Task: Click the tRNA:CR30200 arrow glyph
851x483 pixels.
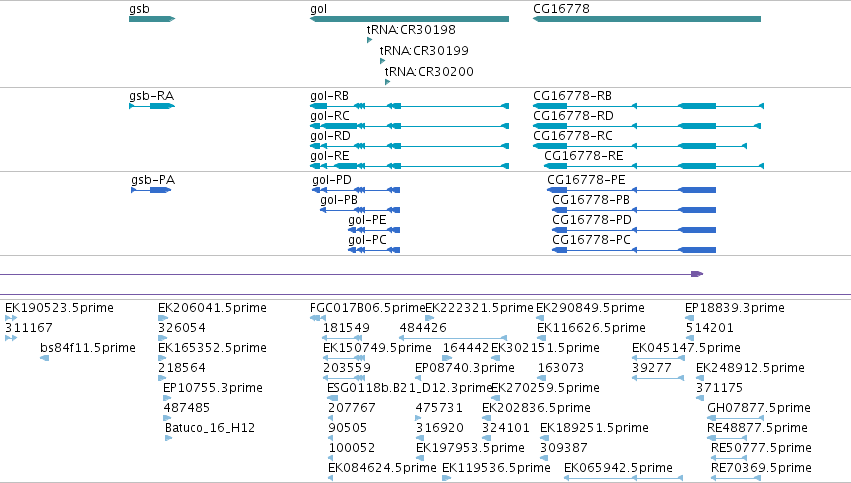Action: [388, 82]
